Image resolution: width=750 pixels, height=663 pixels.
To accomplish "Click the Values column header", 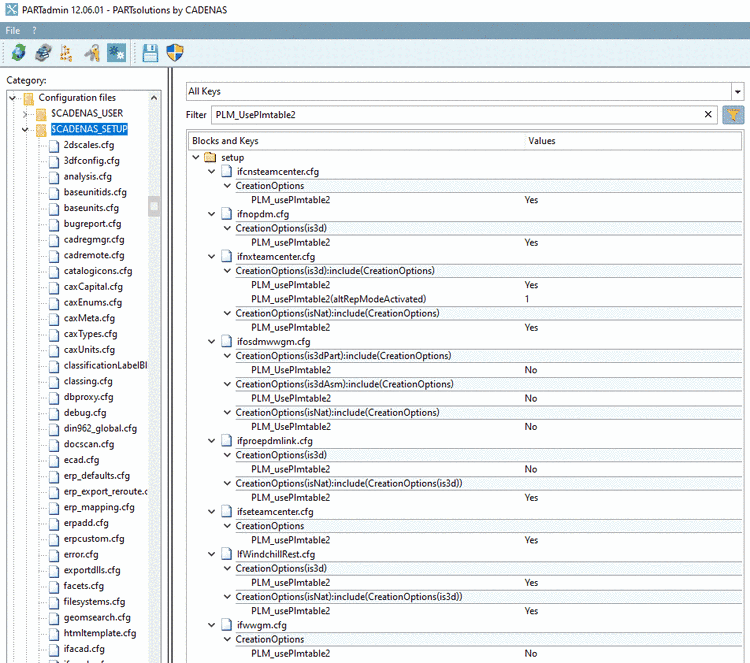I will 633,141.
